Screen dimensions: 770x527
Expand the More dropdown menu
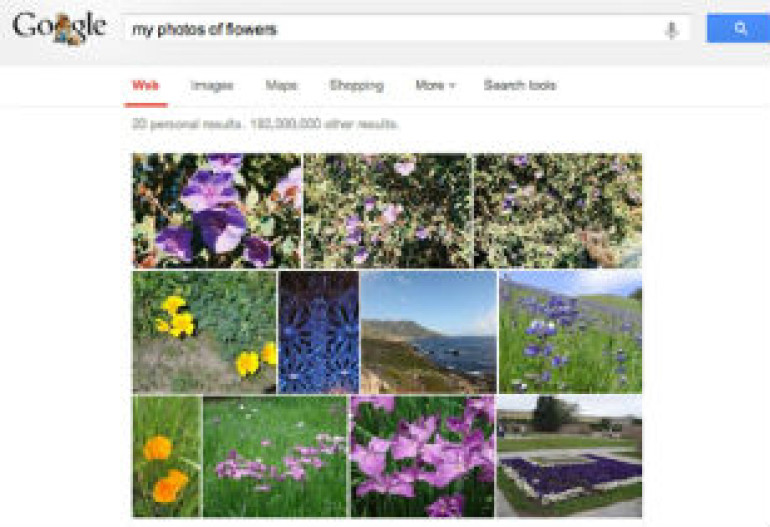coord(435,85)
